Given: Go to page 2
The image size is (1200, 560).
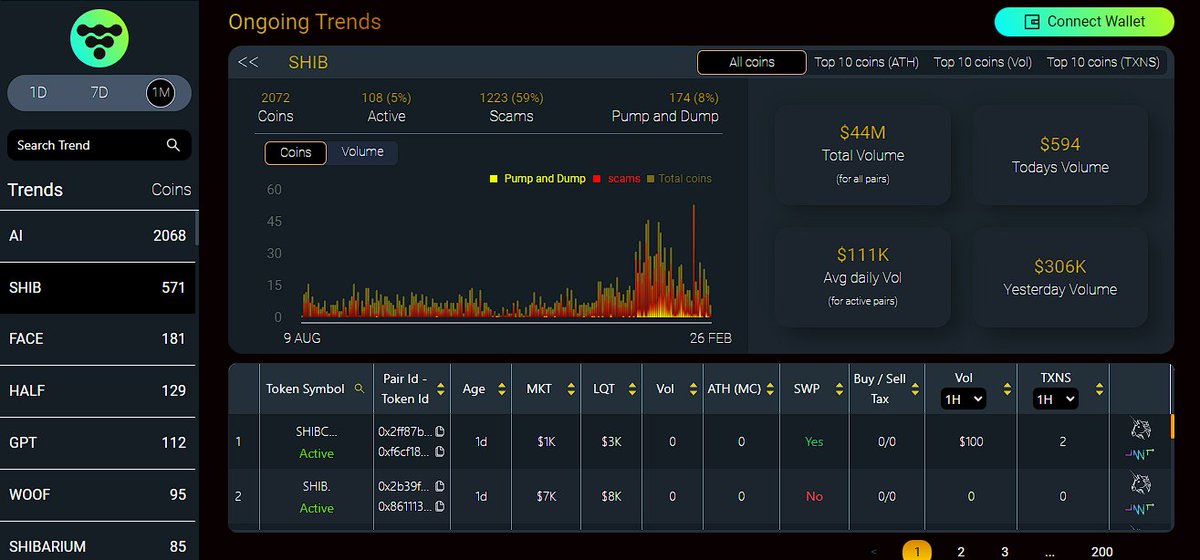Looking at the screenshot, I should [961, 551].
